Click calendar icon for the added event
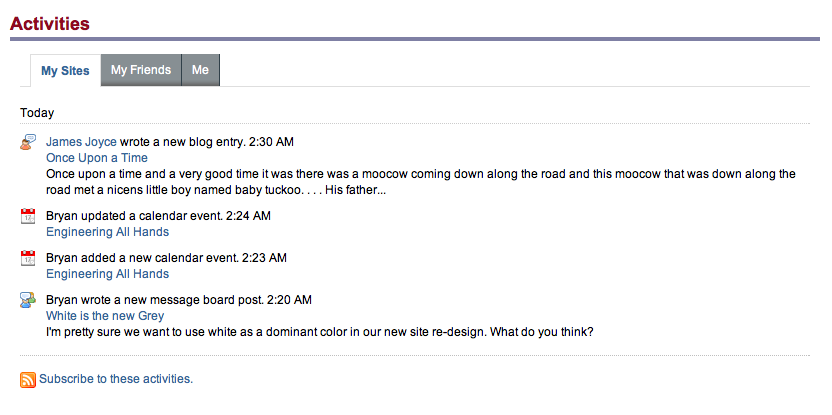This screenshot has height=415, width=832. point(28,258)
